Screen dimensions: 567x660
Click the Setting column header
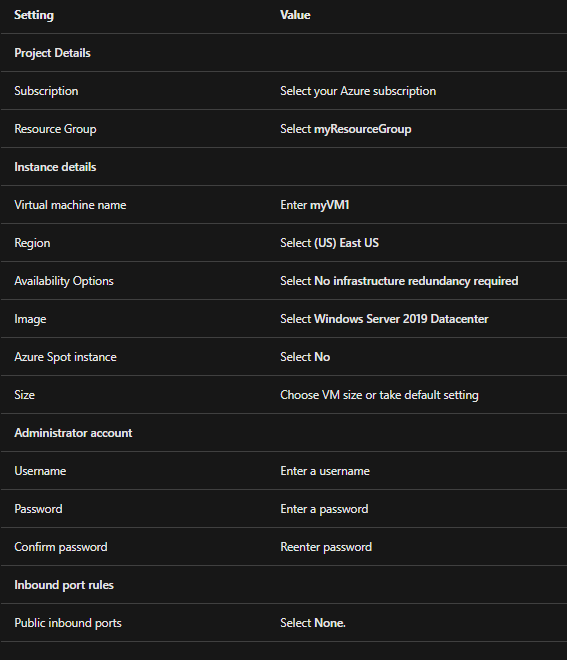pos(34,15)
